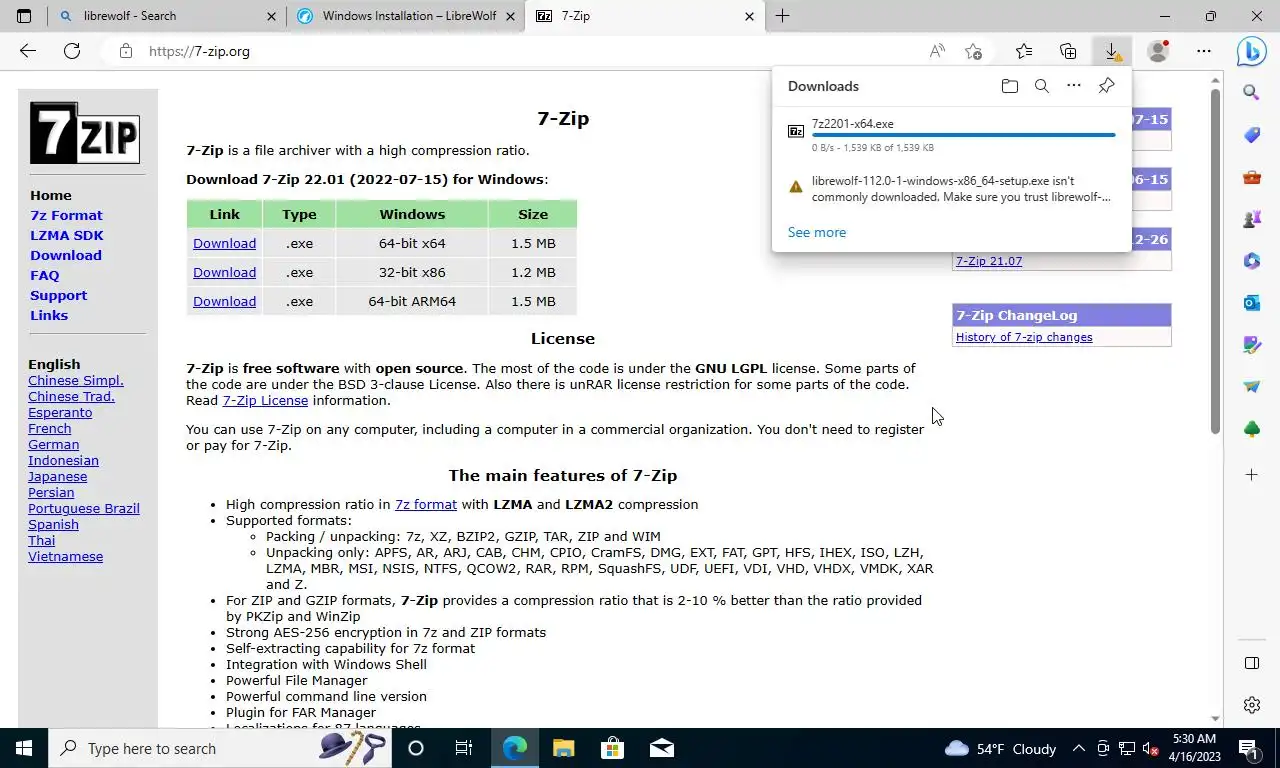Open the Favorites list icon
Image resolution: width=1280 pixels, height=768 pixels.
click(1024, 51)
